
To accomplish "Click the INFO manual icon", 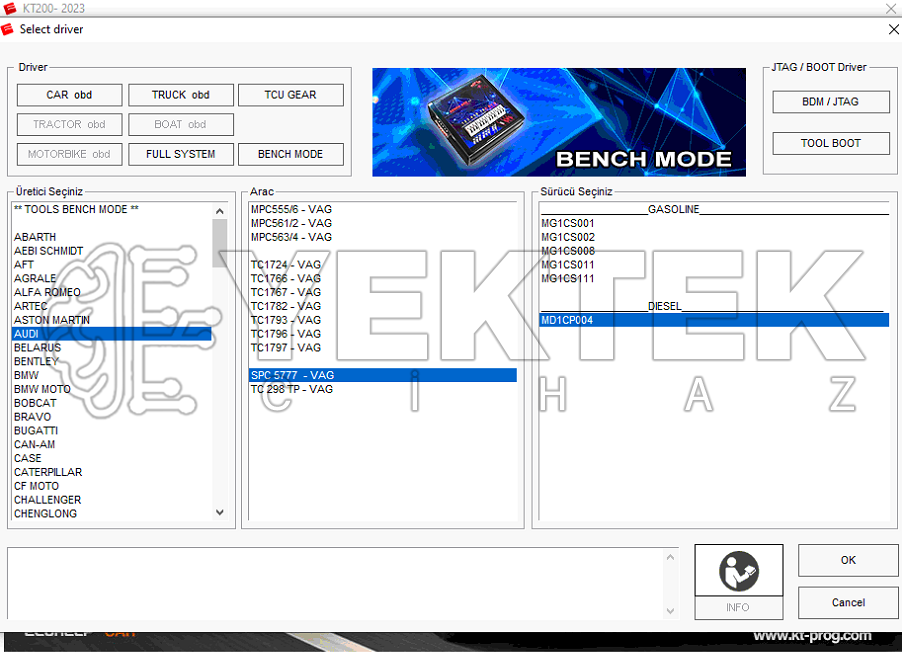I will tap(739, 570).
